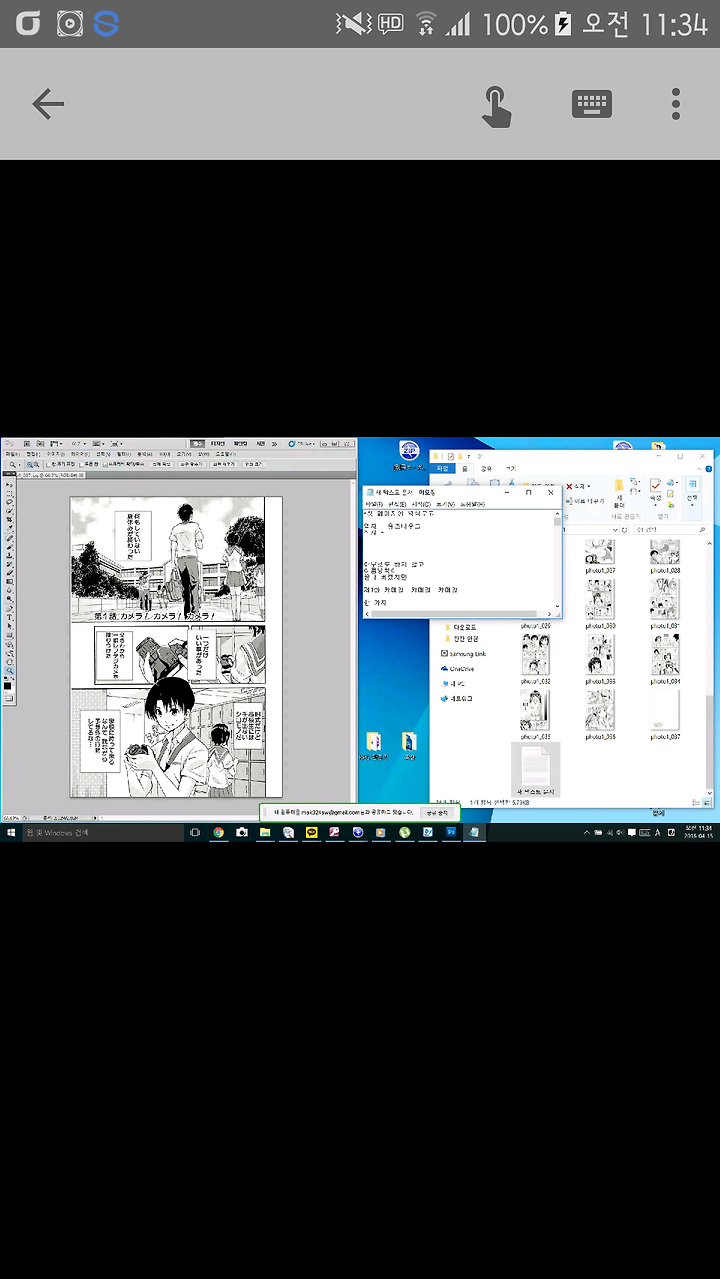This screenshot has width=720, height=1279.
Task: Open CS Live button in Photoshop
Action: (302, 444)
